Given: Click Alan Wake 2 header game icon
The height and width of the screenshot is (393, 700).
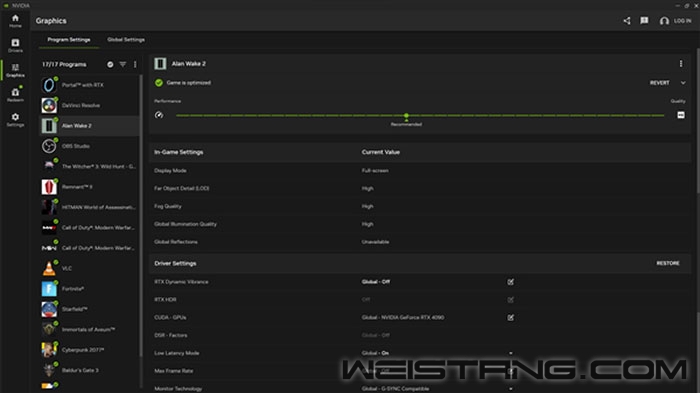Looking at the screenshot, I should click(160, 64).
